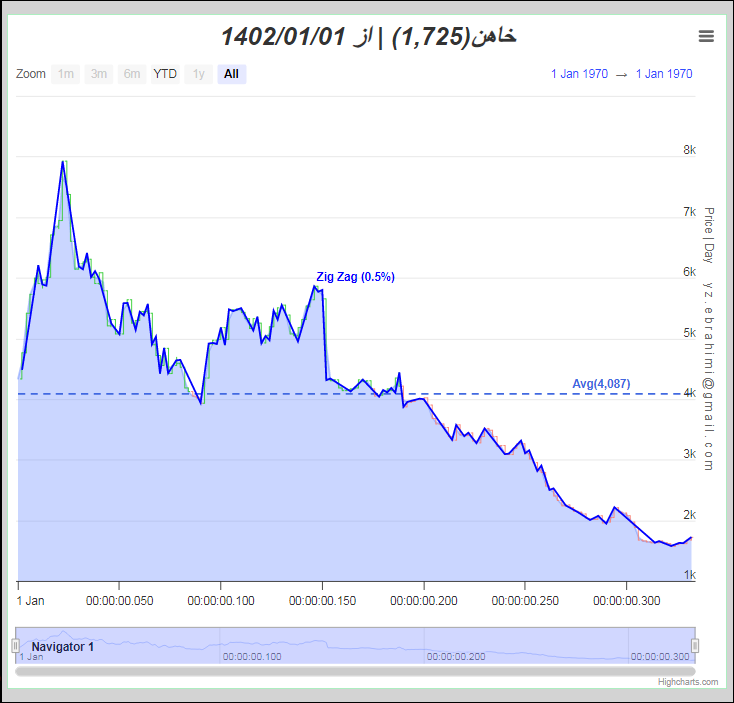Click the 00:00:00.050 x-axis label

[119, 601]
